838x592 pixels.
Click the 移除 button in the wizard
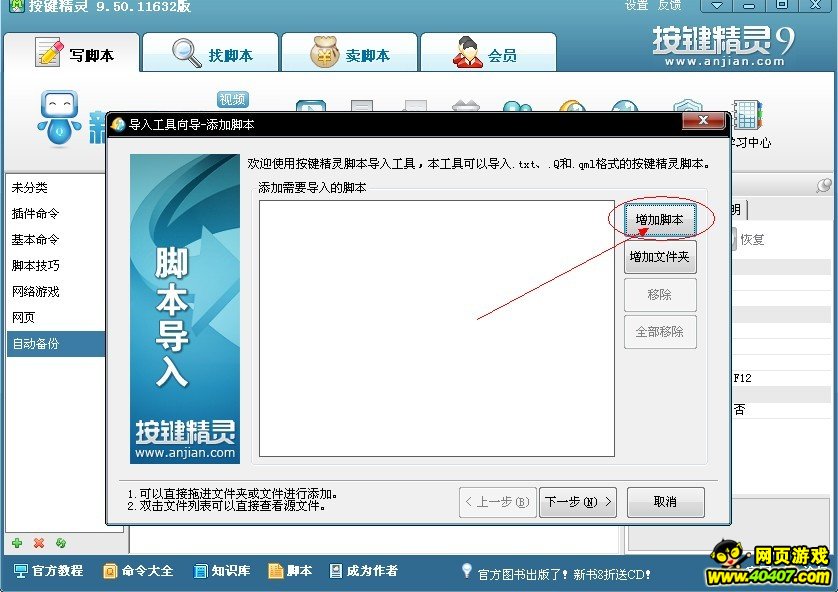click(x=660, y=294)
